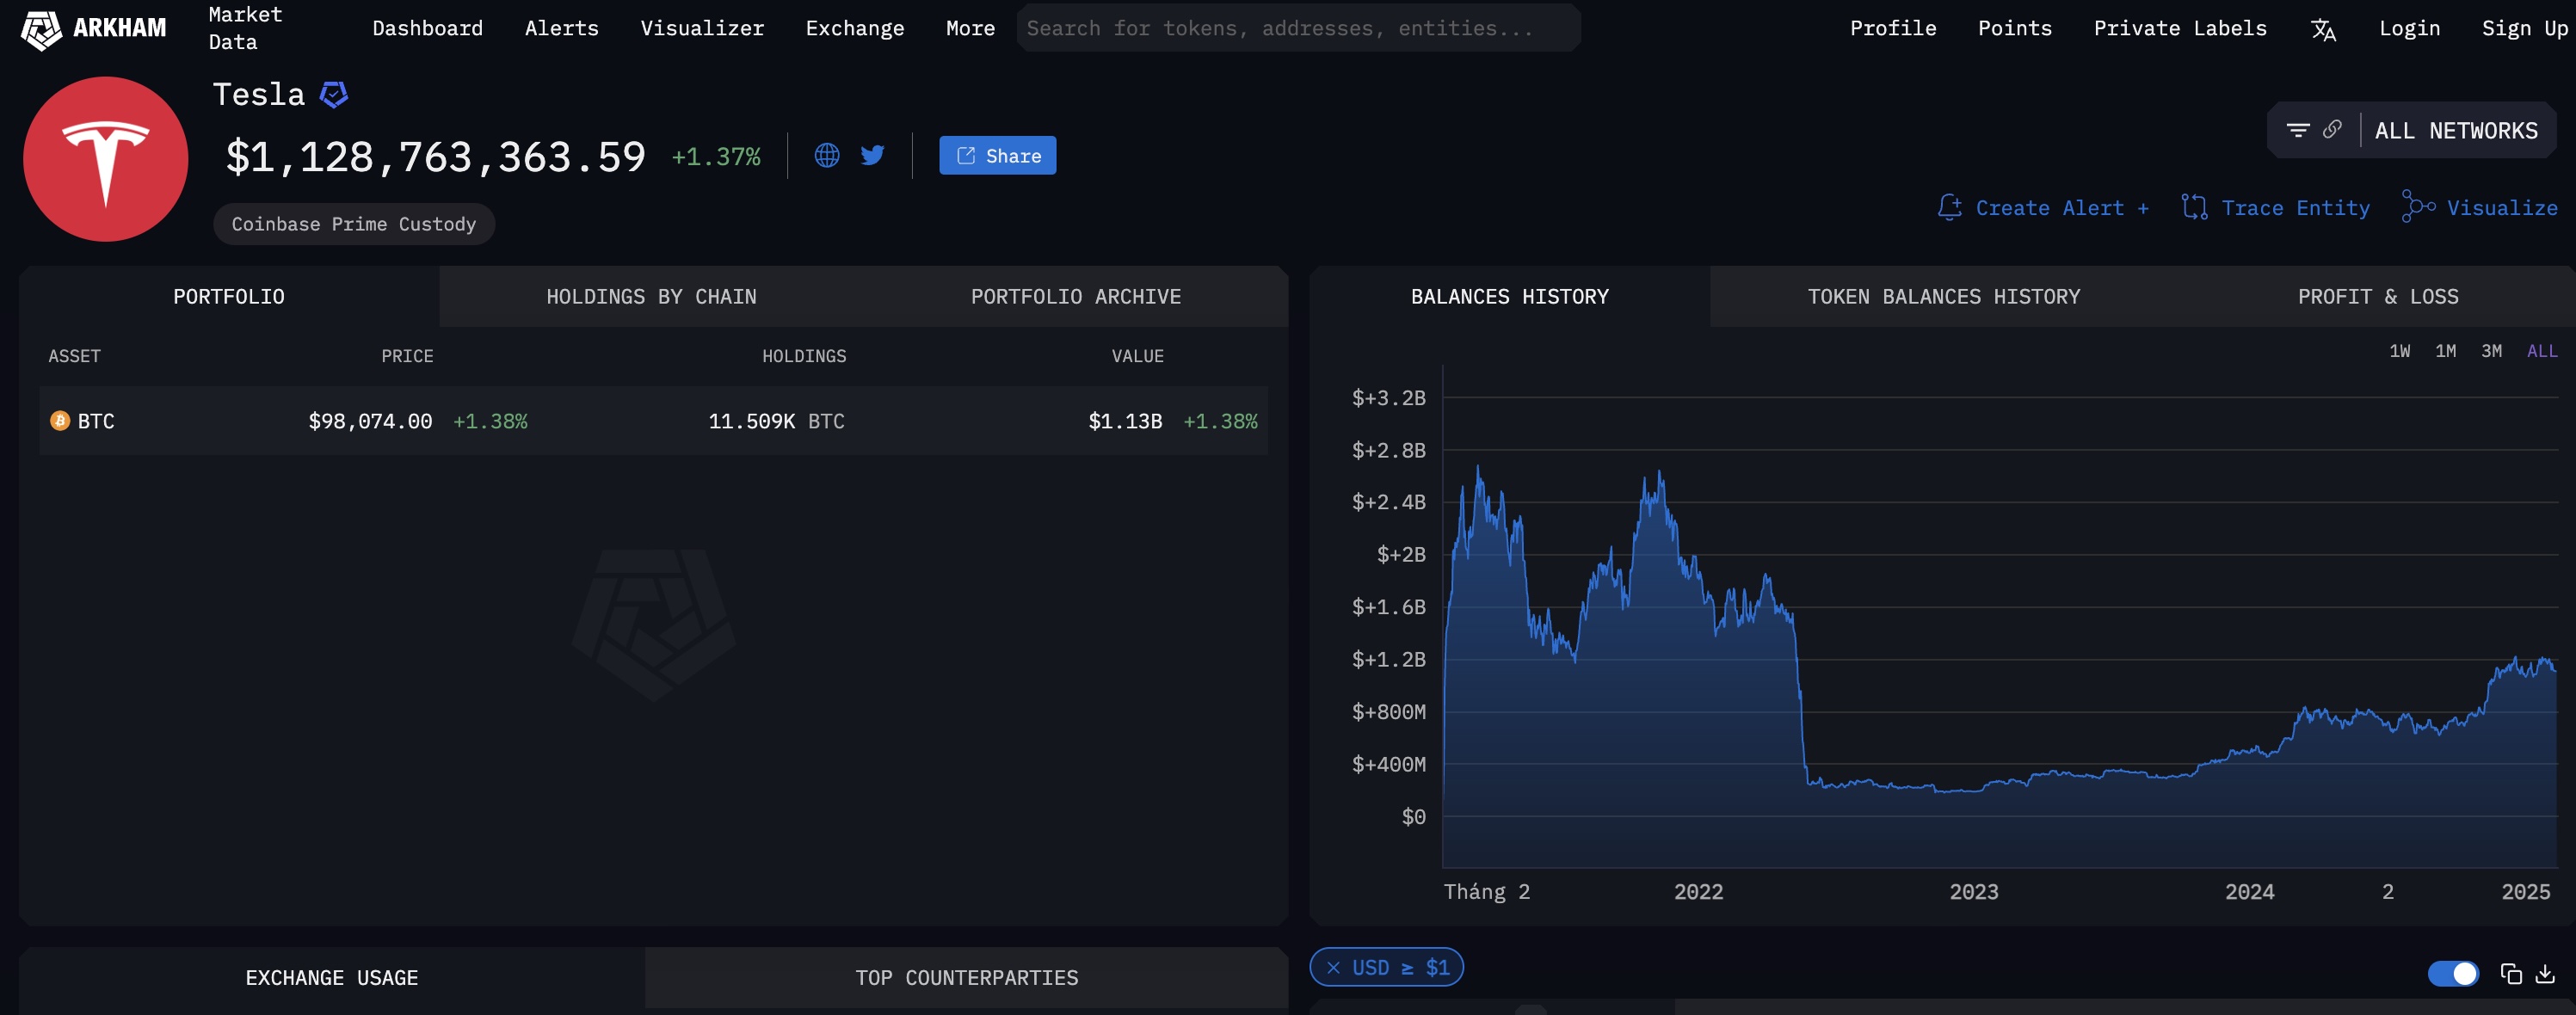Click the Coinbase Prime Custody tag
The width and height of the screenshot is (2576, 1015).
(354, 224)
